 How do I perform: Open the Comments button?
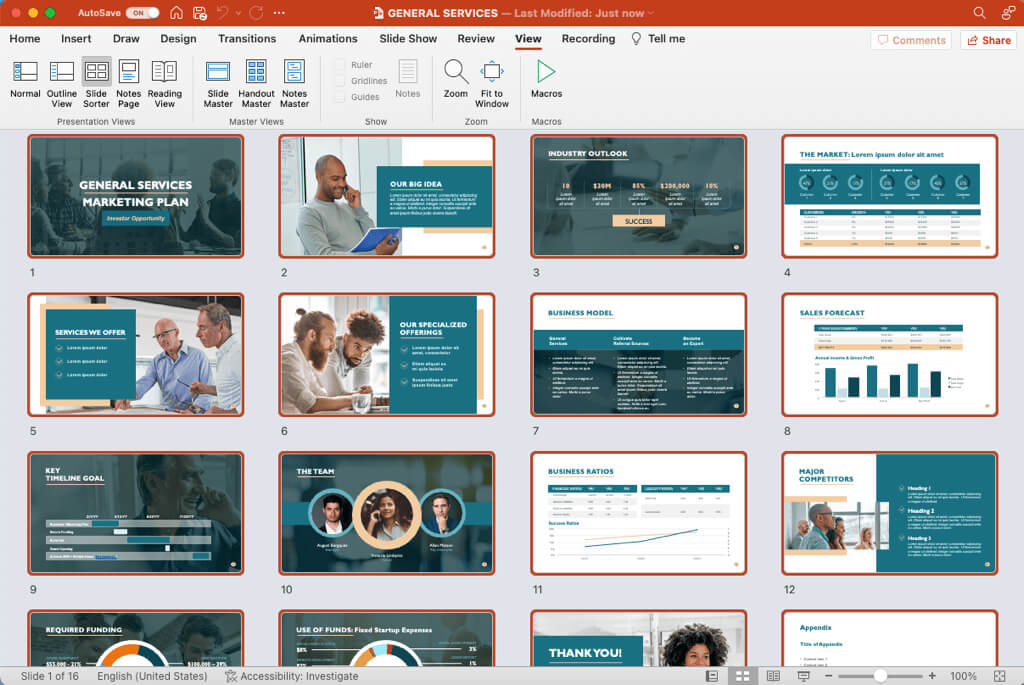pos(911,40)
